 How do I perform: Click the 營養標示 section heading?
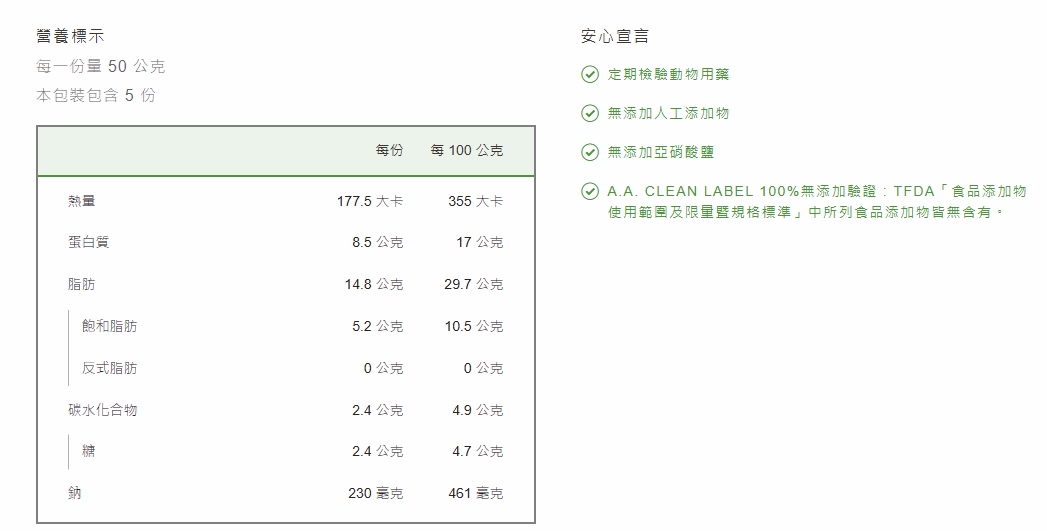[70, 37]
